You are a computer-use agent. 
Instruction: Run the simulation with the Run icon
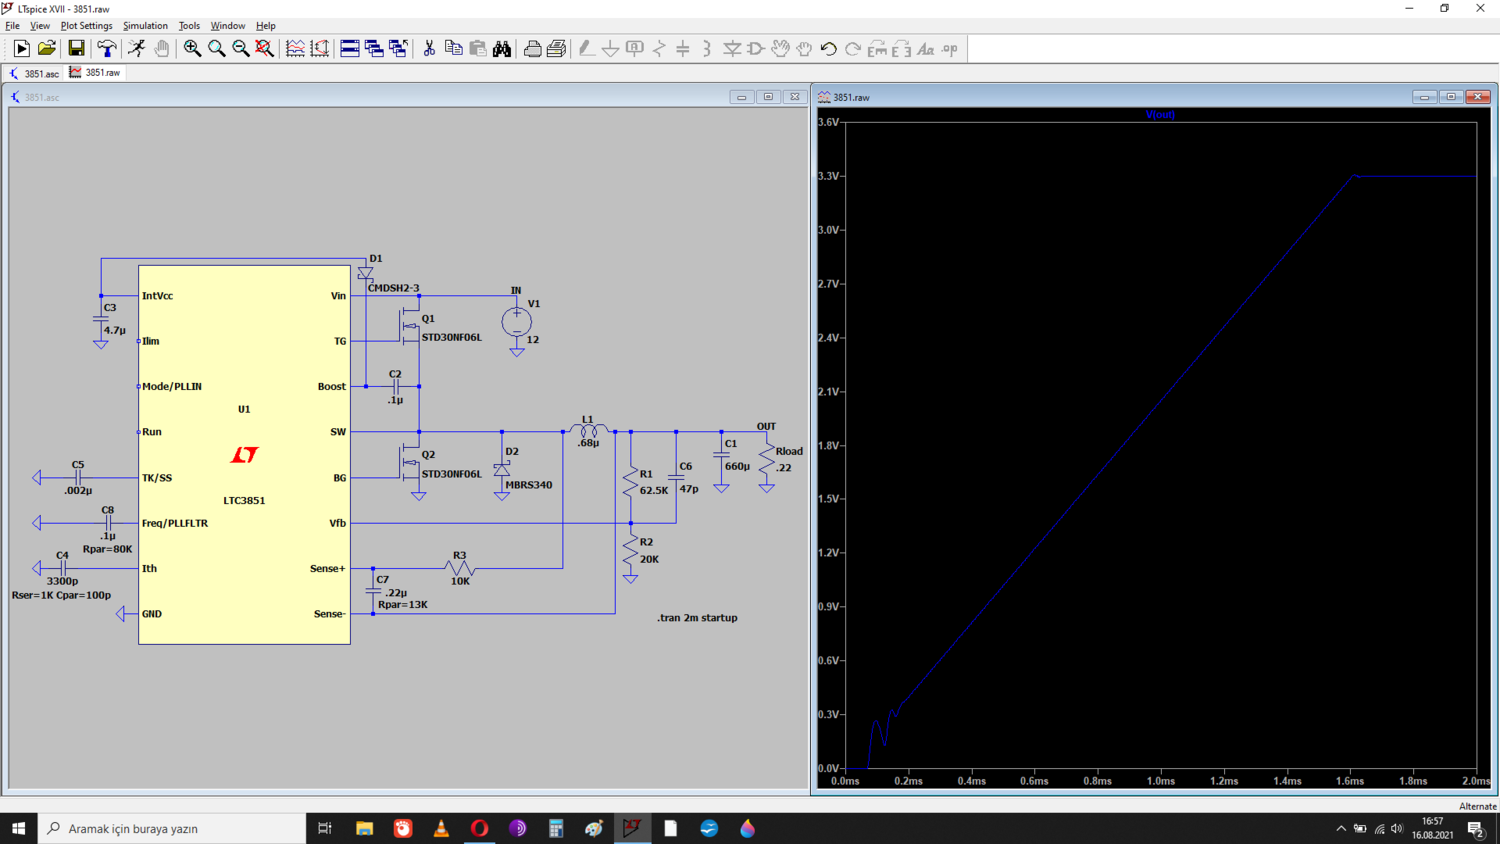[x=21, y=48]
